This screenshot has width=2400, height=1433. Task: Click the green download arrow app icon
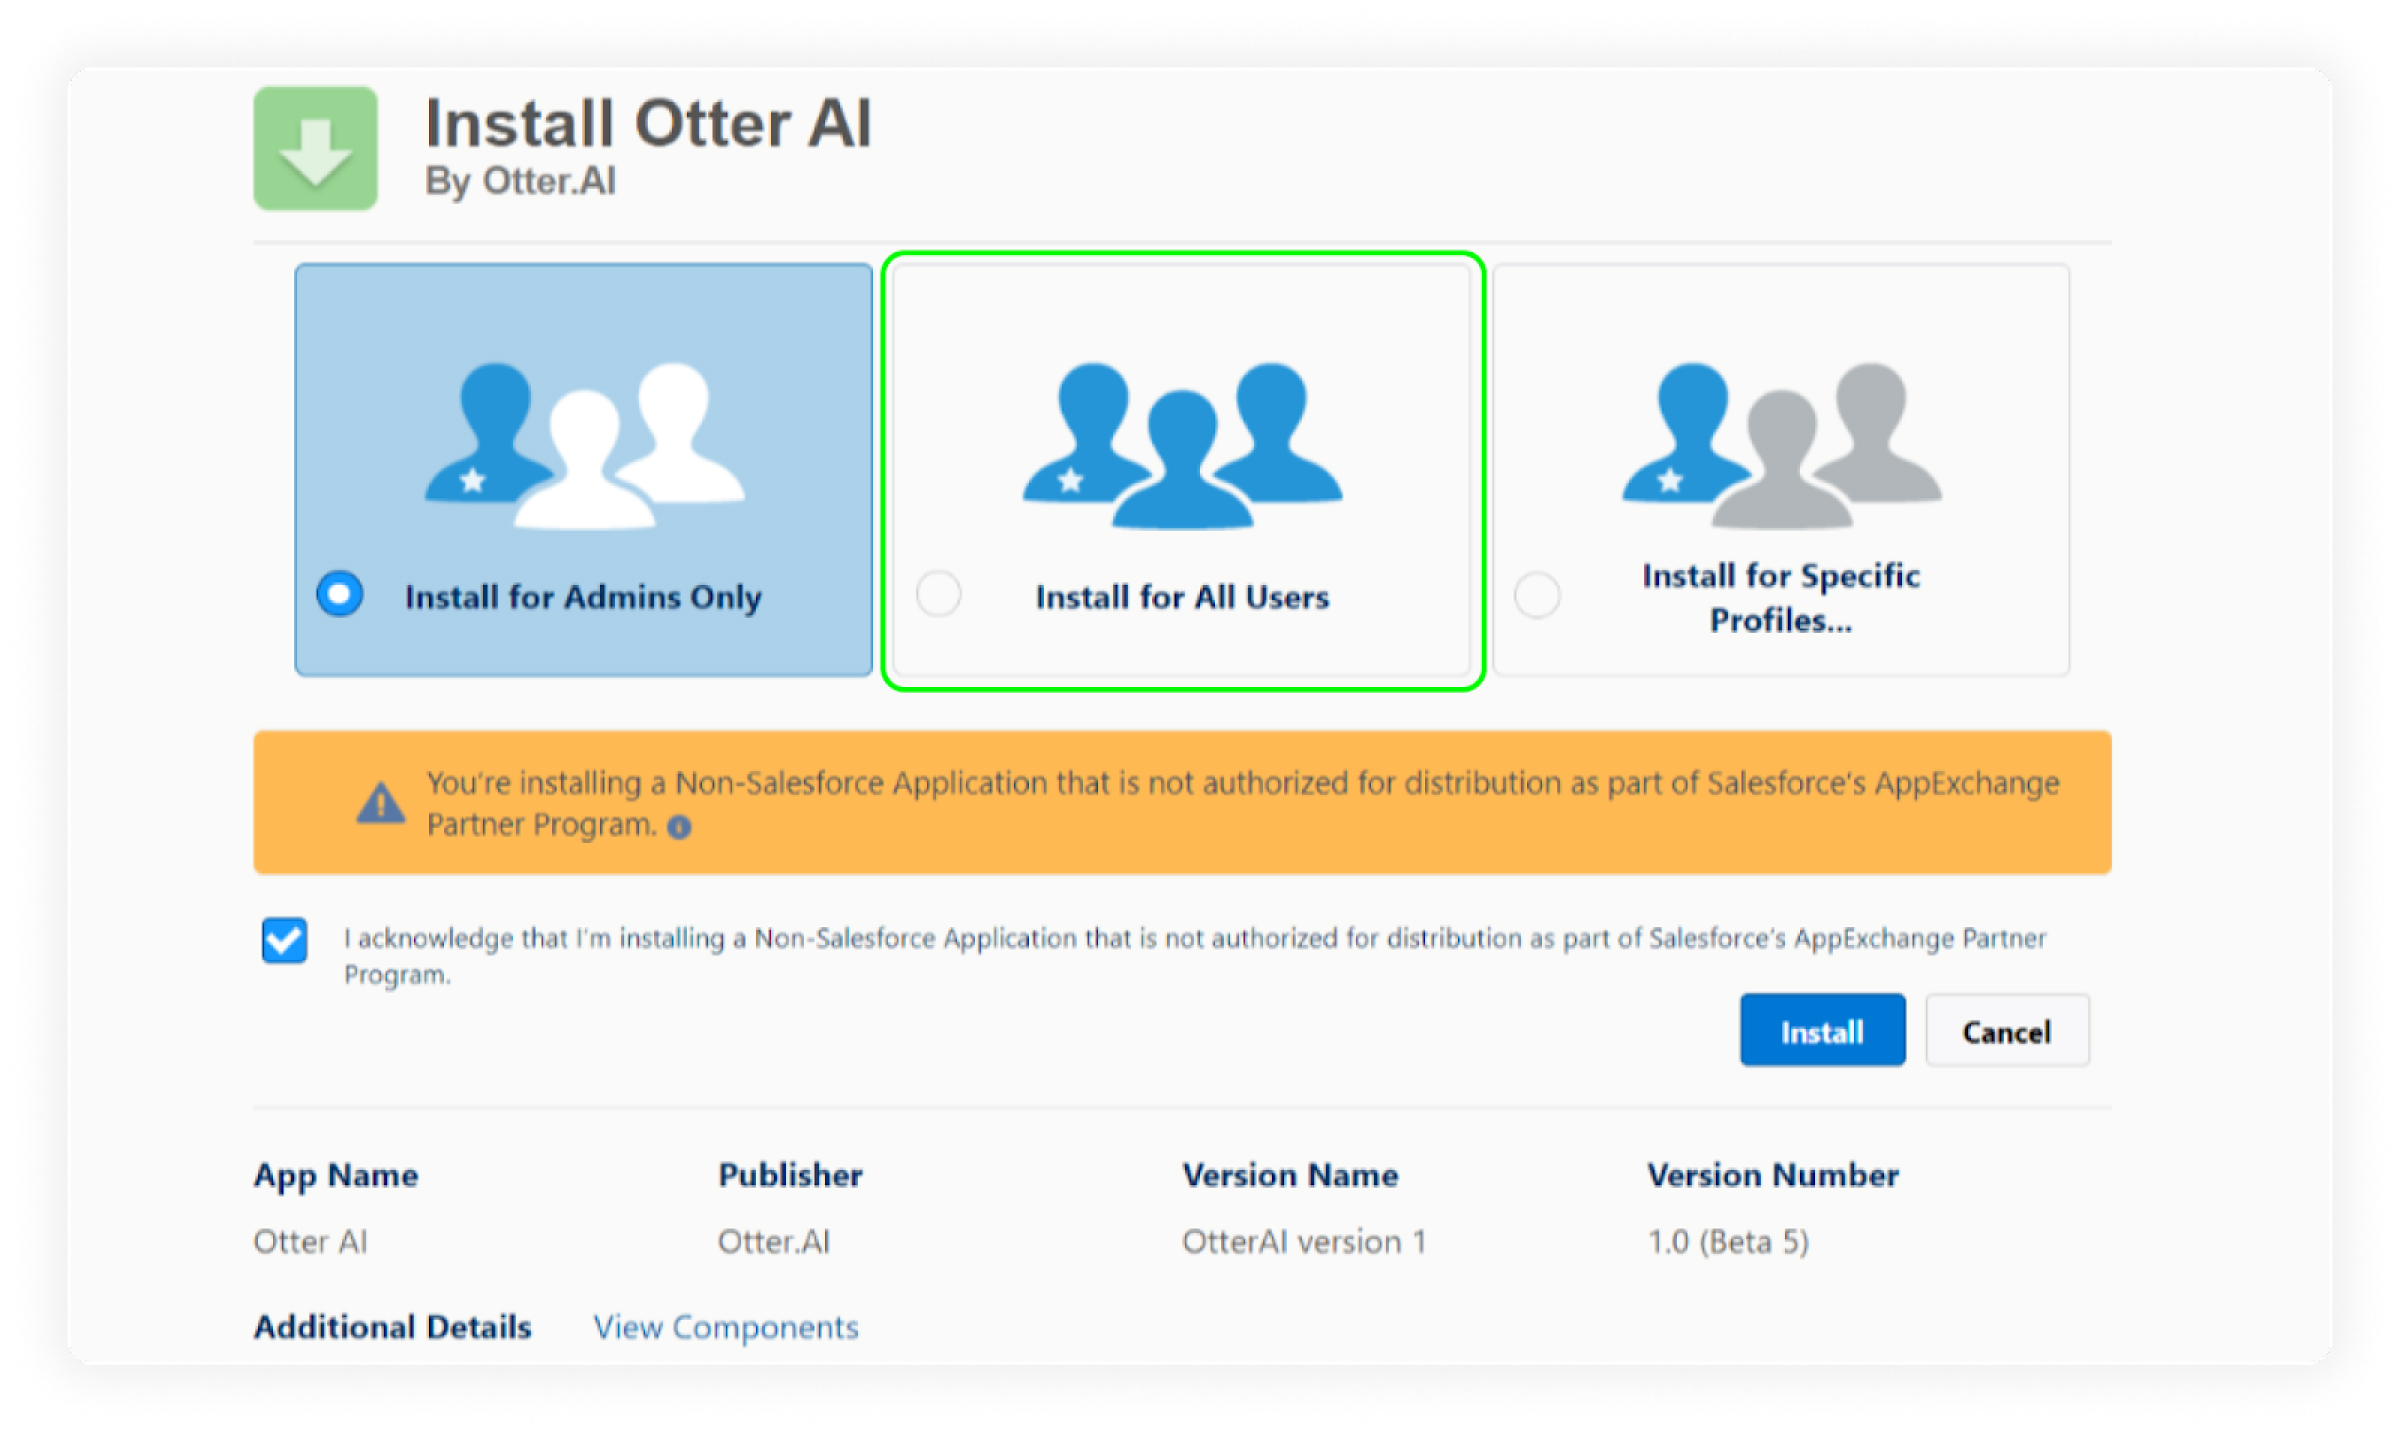point(315,148)
